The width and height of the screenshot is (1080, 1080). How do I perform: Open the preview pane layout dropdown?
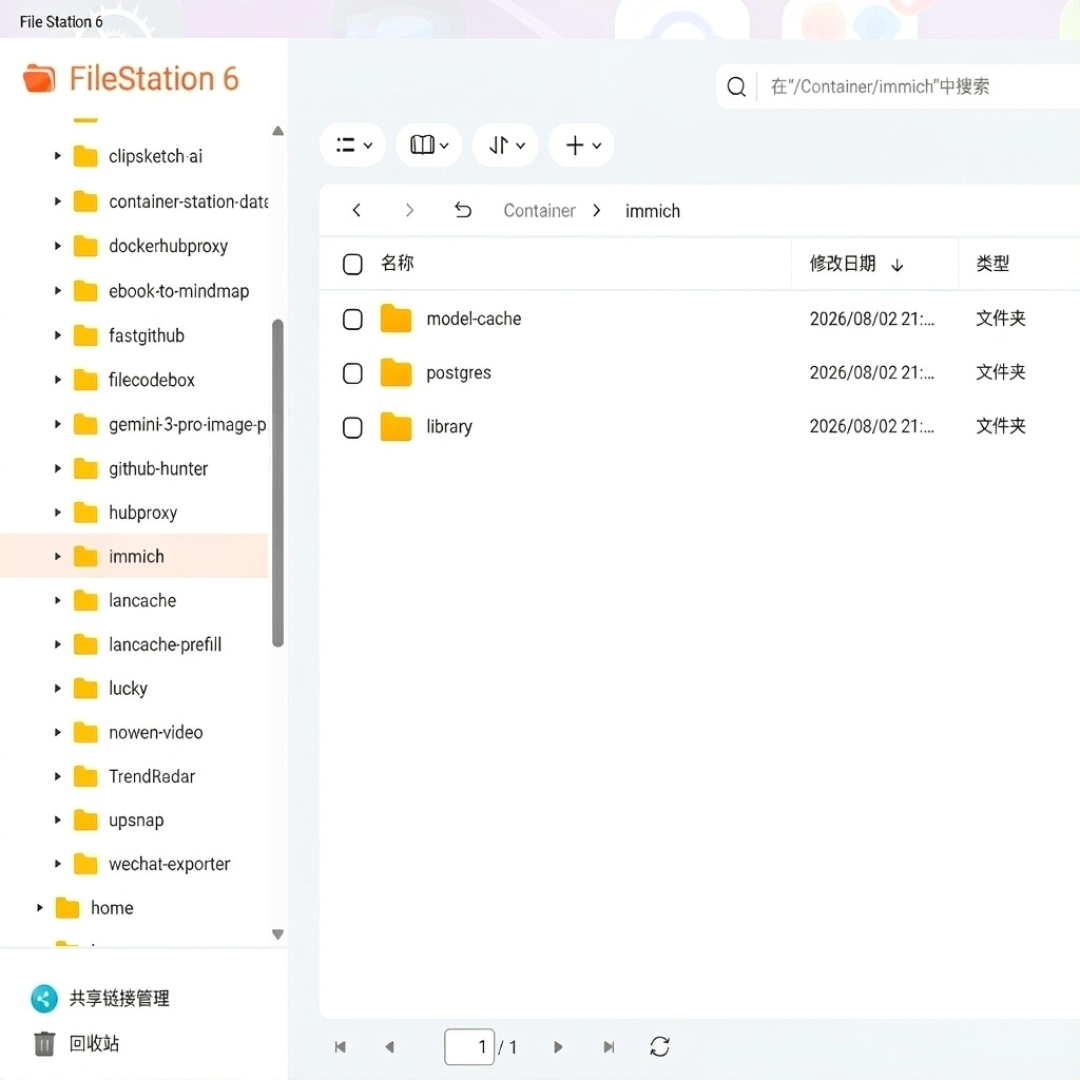point(428,145)
